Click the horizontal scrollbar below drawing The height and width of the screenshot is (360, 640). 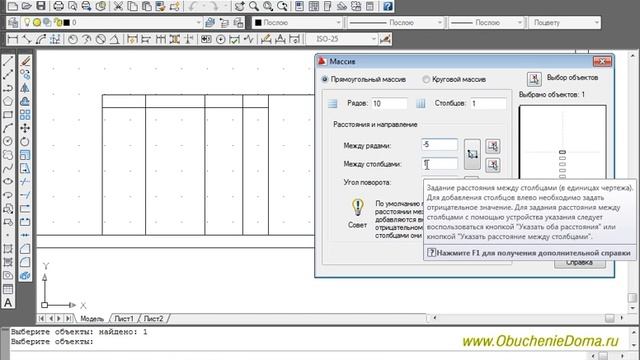click(527, 318)
